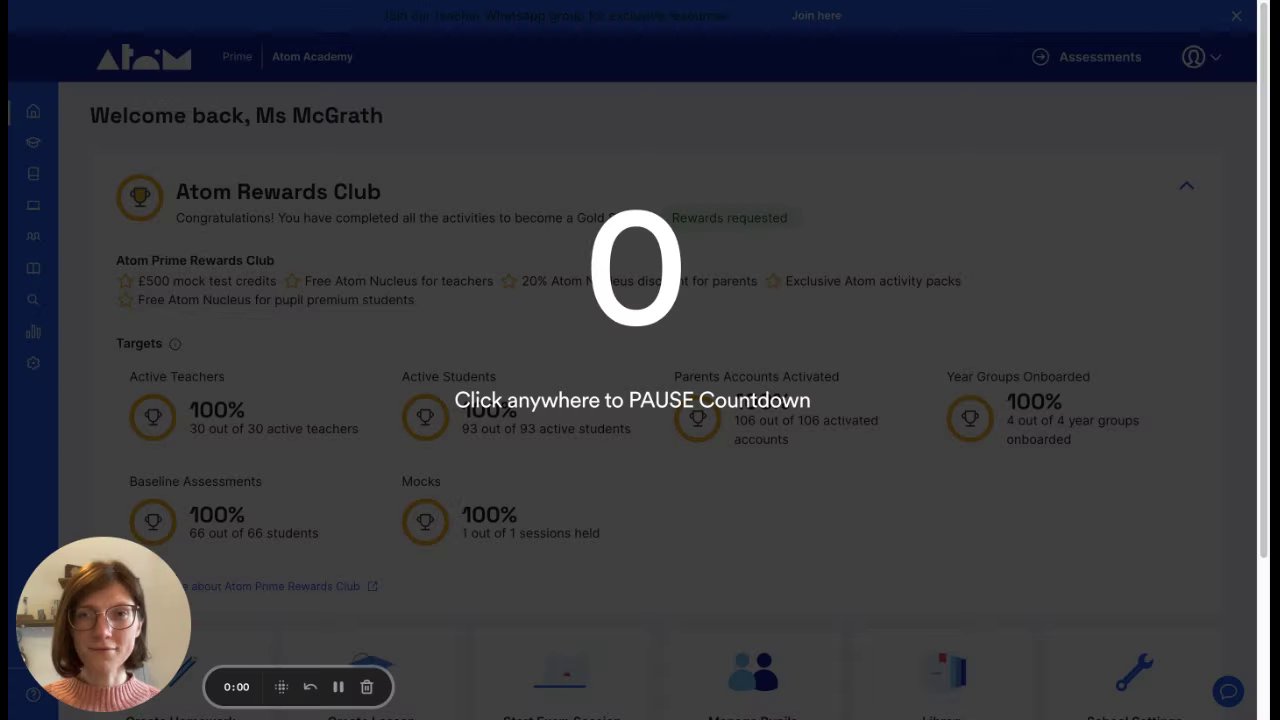Click the 0:00 recording timer
Screen dimensions: 1280x720
(236, 687)
